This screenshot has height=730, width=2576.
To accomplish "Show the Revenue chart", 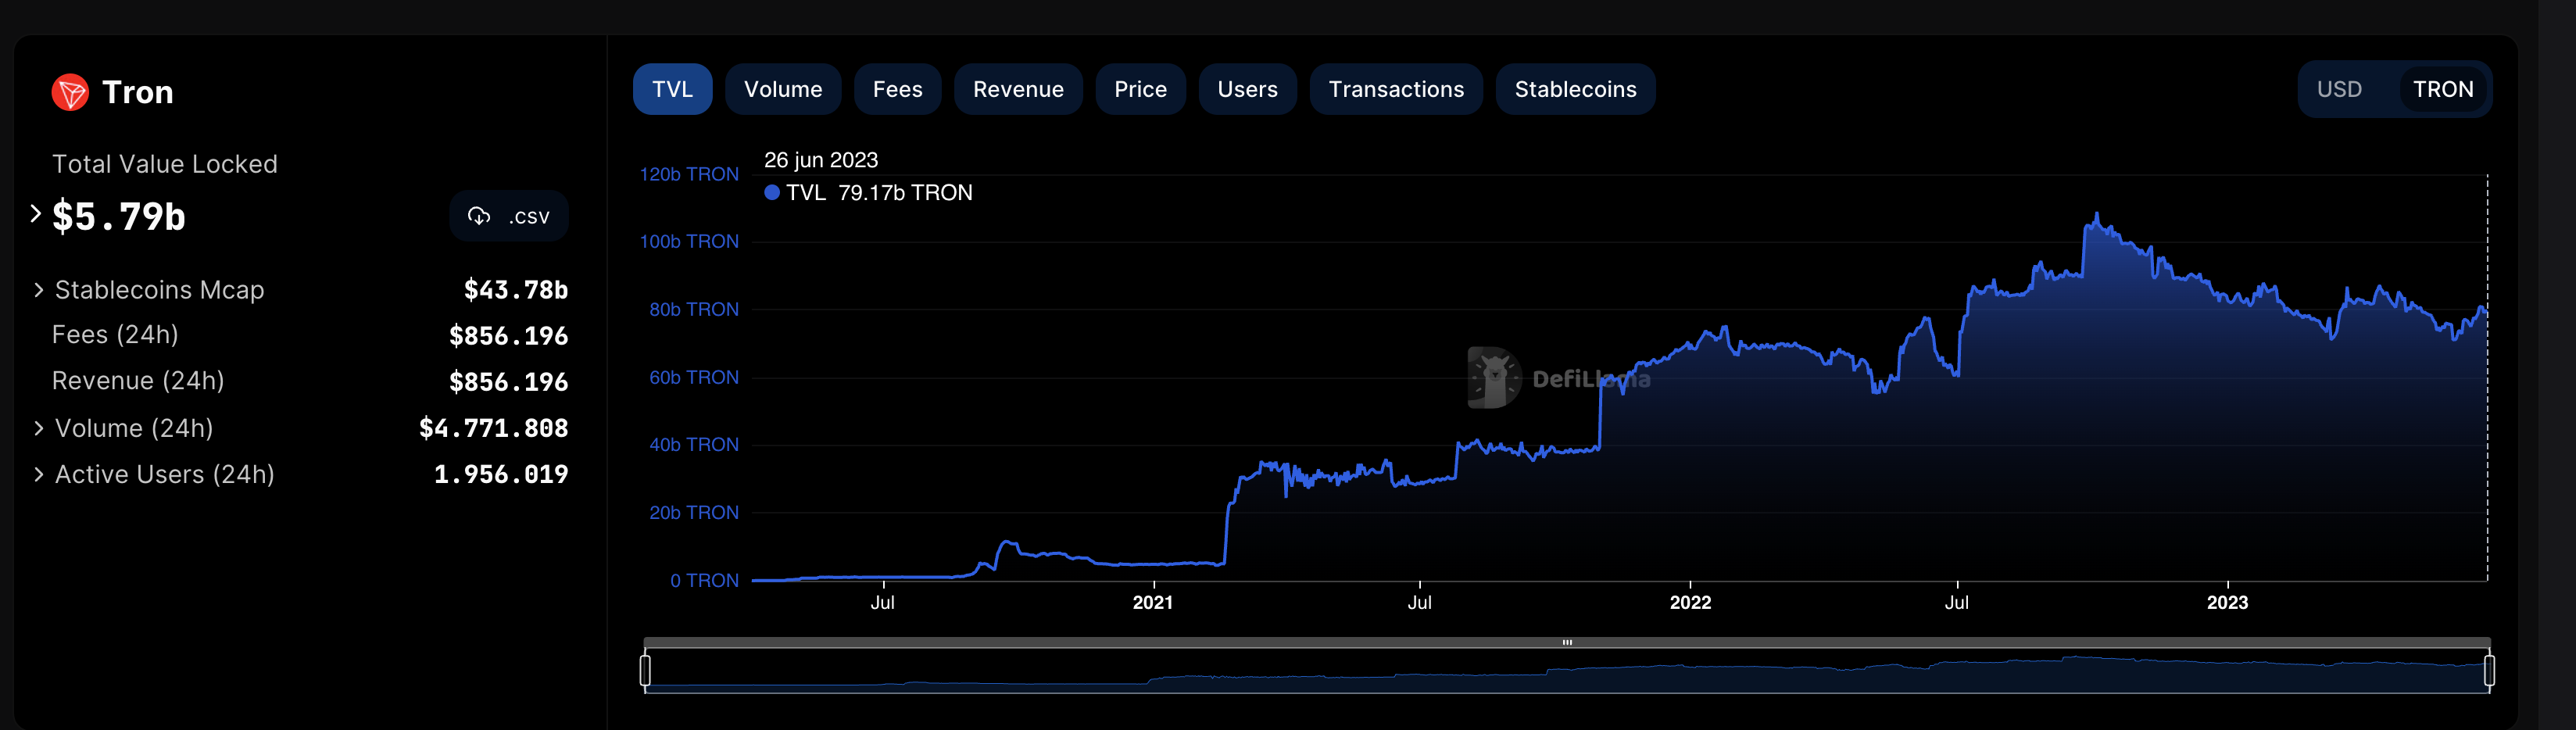I will pos(1017,89).
